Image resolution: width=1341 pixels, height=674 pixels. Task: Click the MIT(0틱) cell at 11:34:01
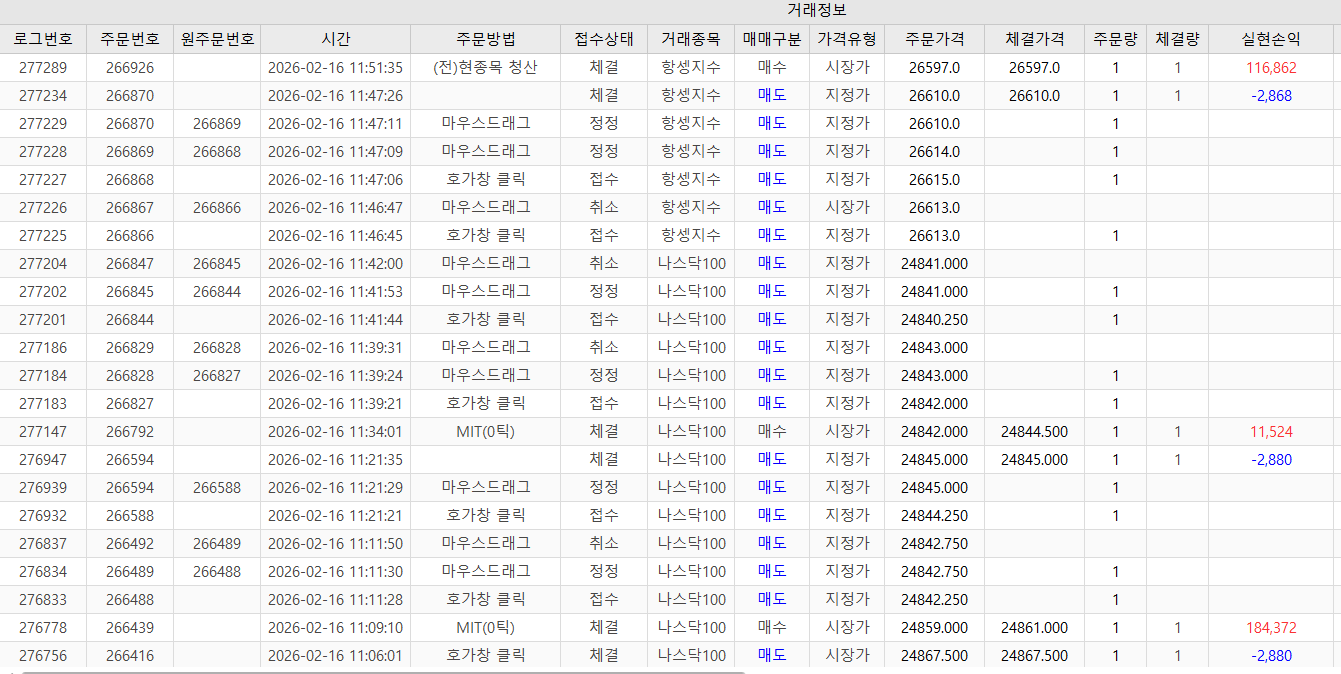pyautogui.click(x=486, y=432)
